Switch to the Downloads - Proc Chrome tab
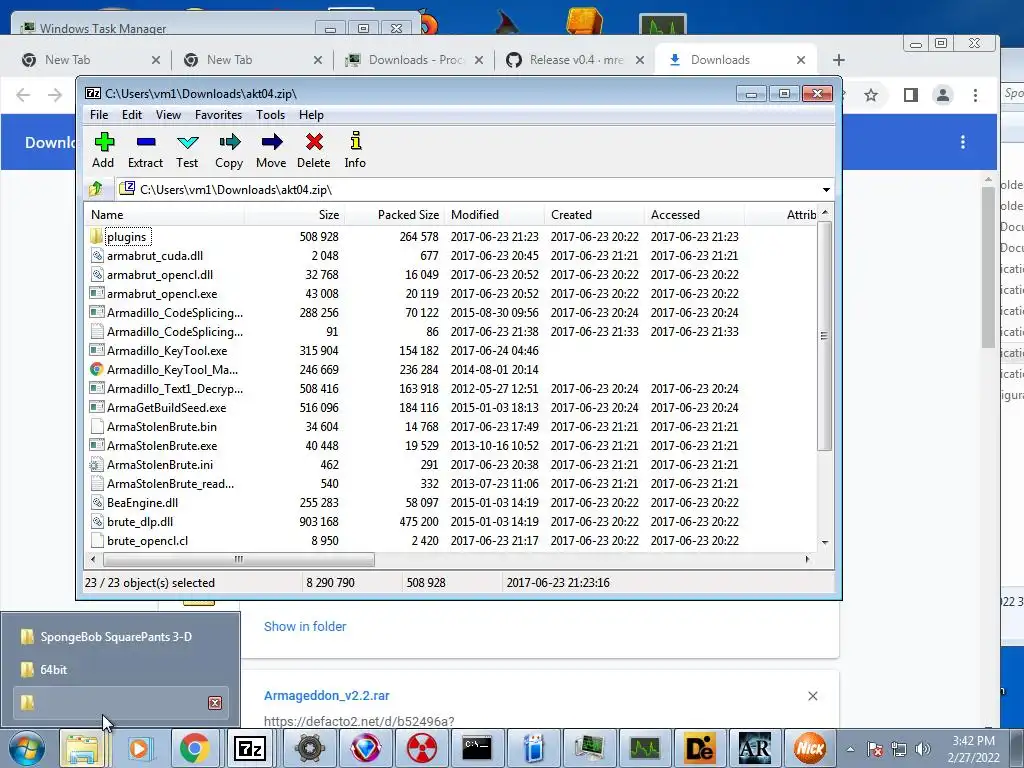The height and width of the screenshot is (768, 1024). click(x=415, y=60)
